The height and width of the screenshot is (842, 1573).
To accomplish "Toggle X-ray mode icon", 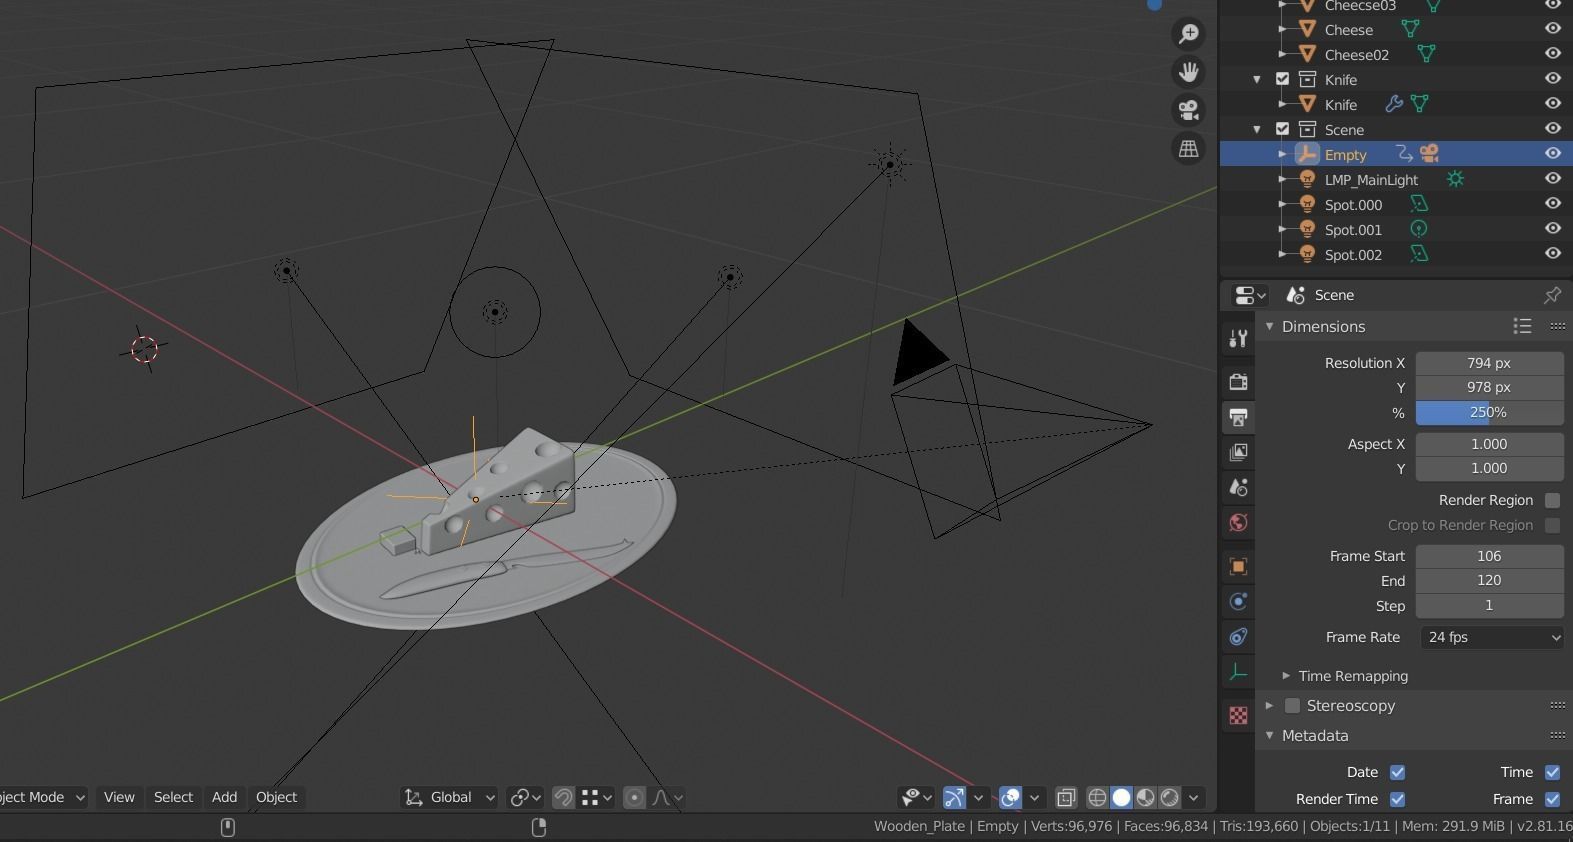I will [1066, 797].
